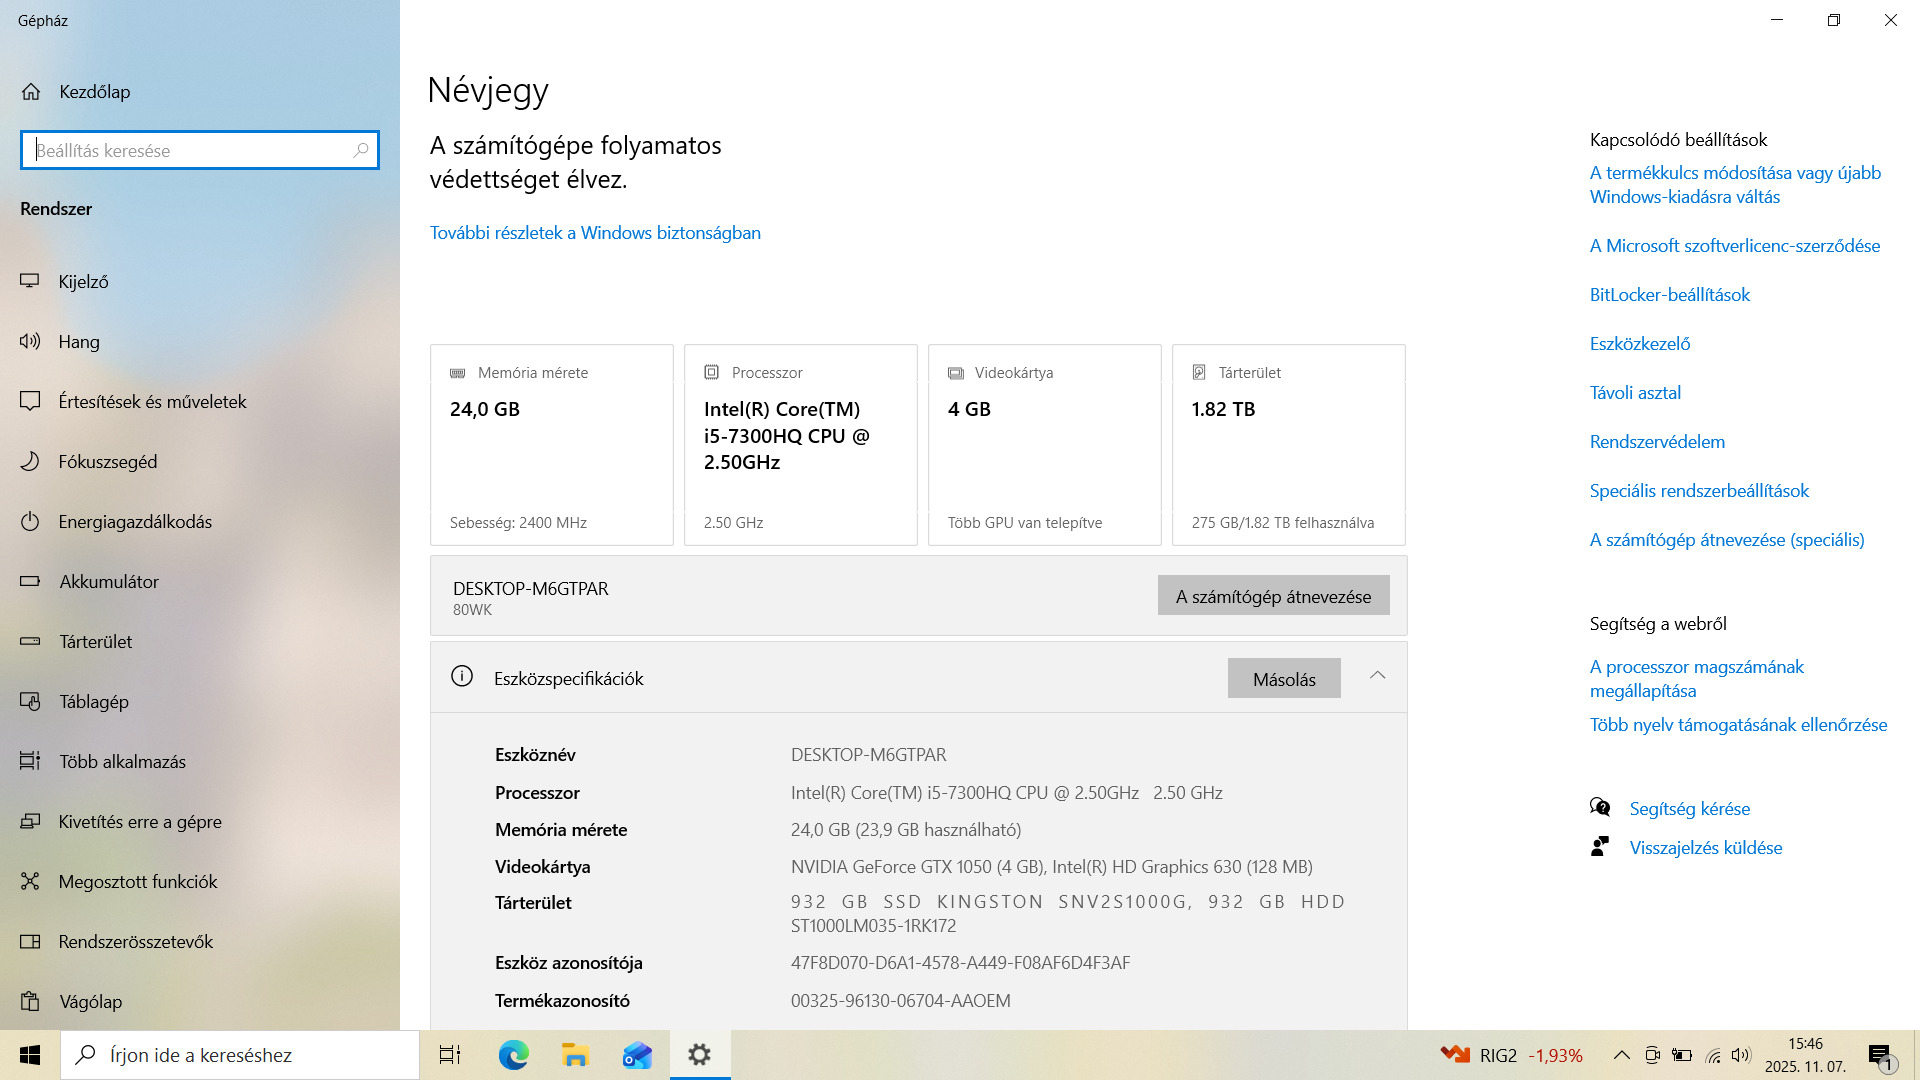Viewport: 1920px width, 1080px height.
Task: Open Kijelző display settings
Action: [x=83, y=282]
